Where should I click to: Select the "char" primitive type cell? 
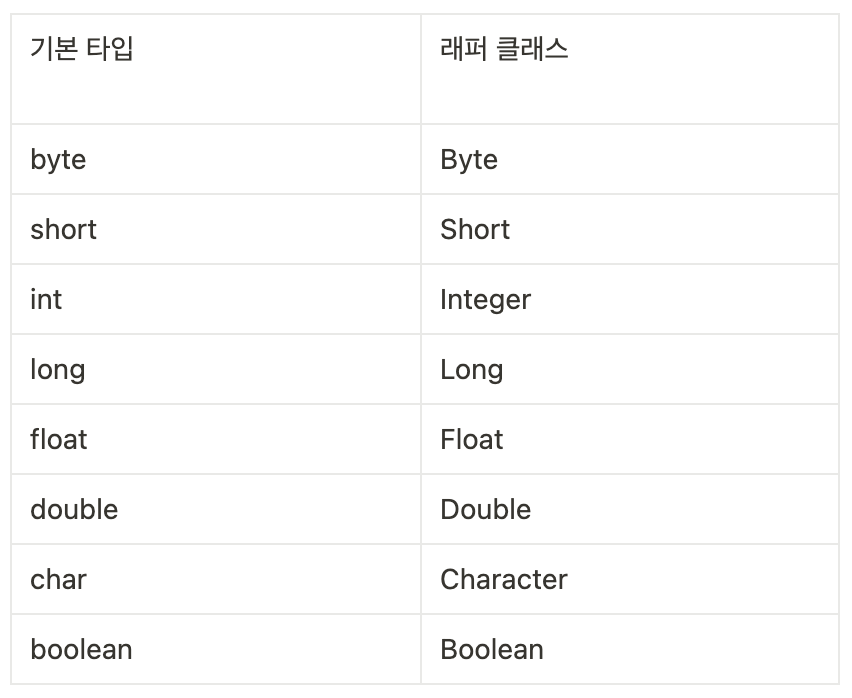click(58, 579)
